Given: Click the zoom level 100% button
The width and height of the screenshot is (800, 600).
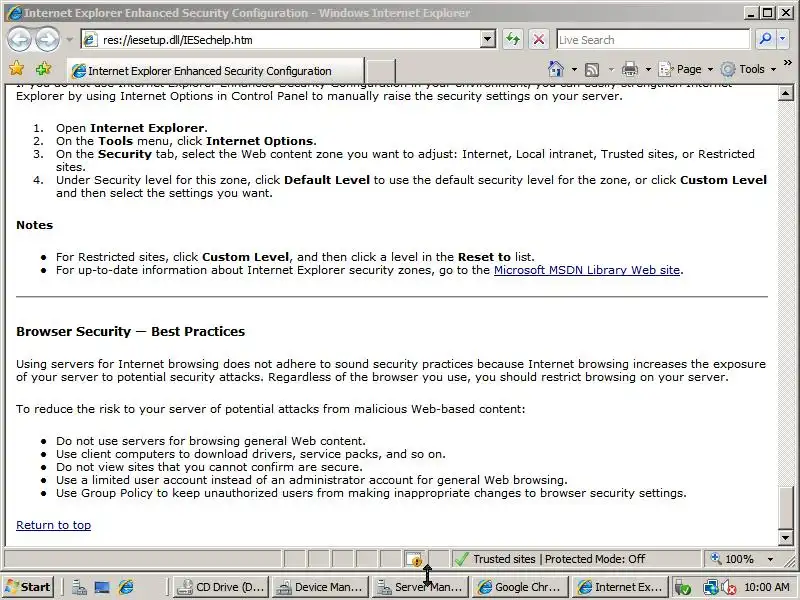Looking at the screenshot, I should point(733,559).
